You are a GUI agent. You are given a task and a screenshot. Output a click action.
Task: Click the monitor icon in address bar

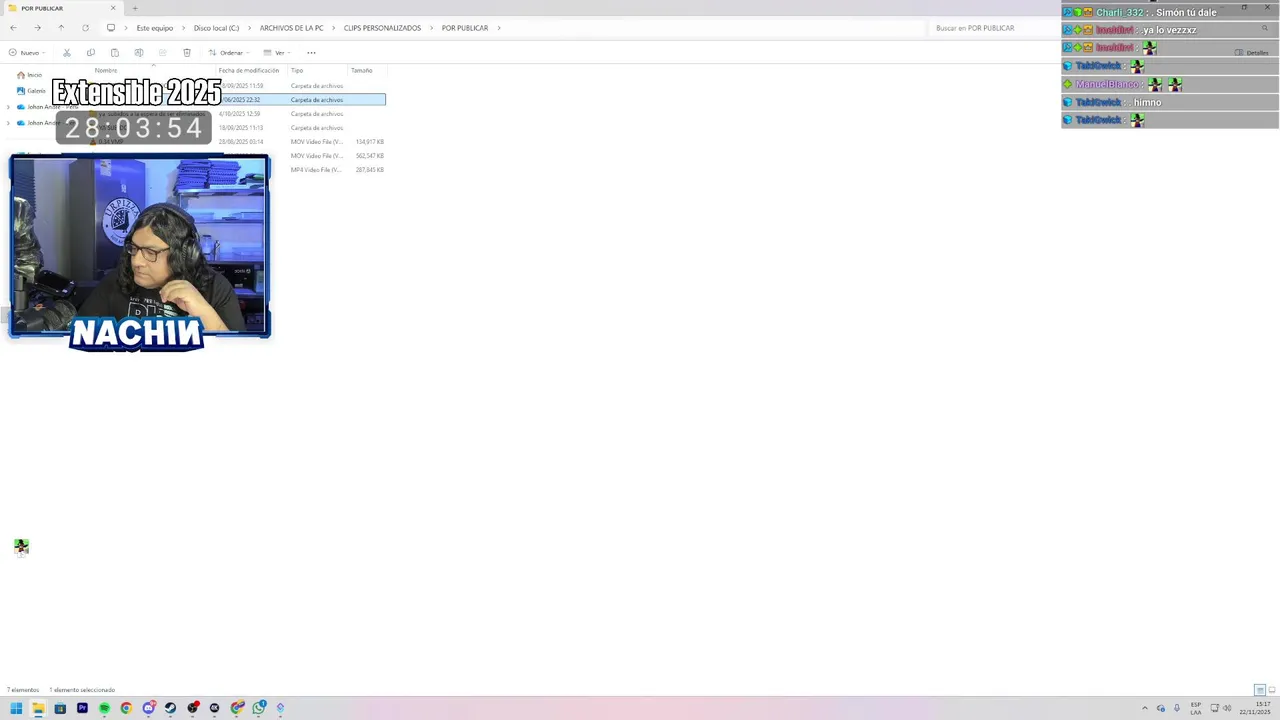tap(111, 28)
